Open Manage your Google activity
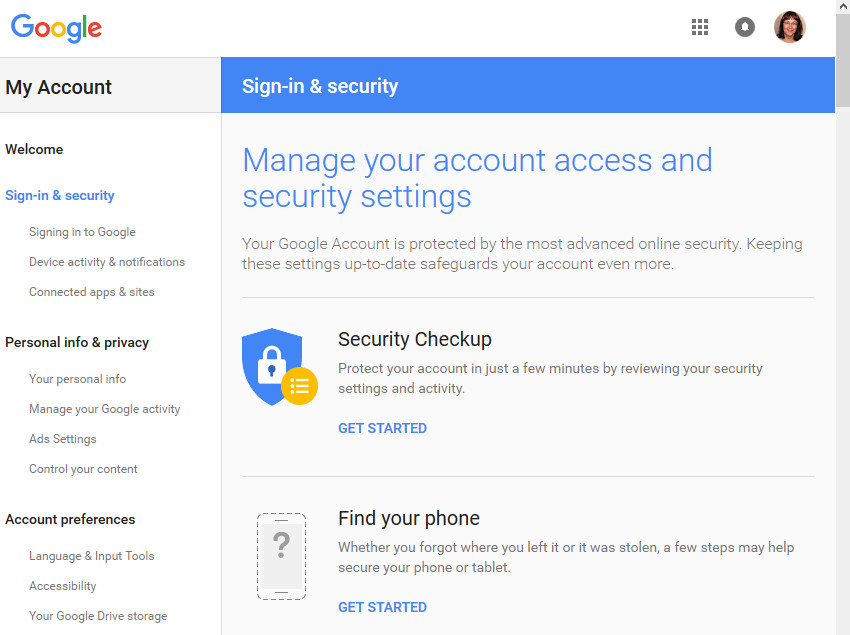850x635 pixels. click(105, 409)
